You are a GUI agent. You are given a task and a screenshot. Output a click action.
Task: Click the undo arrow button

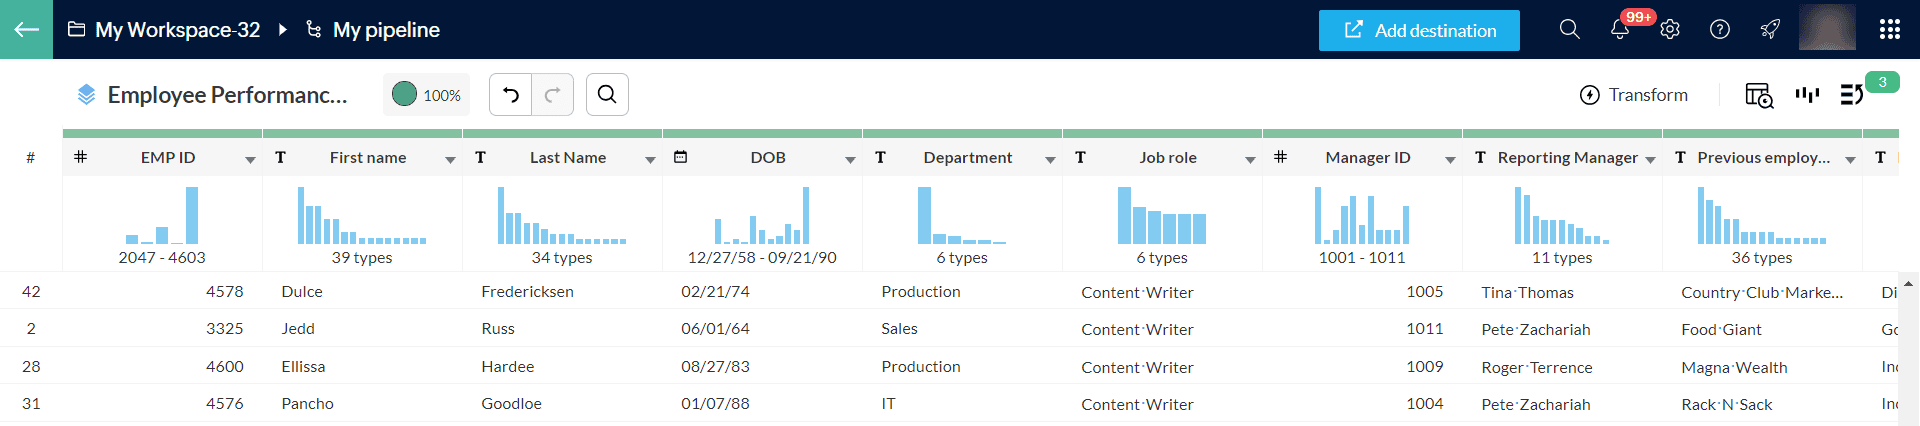pyautogui.click(x=511, y=95)
